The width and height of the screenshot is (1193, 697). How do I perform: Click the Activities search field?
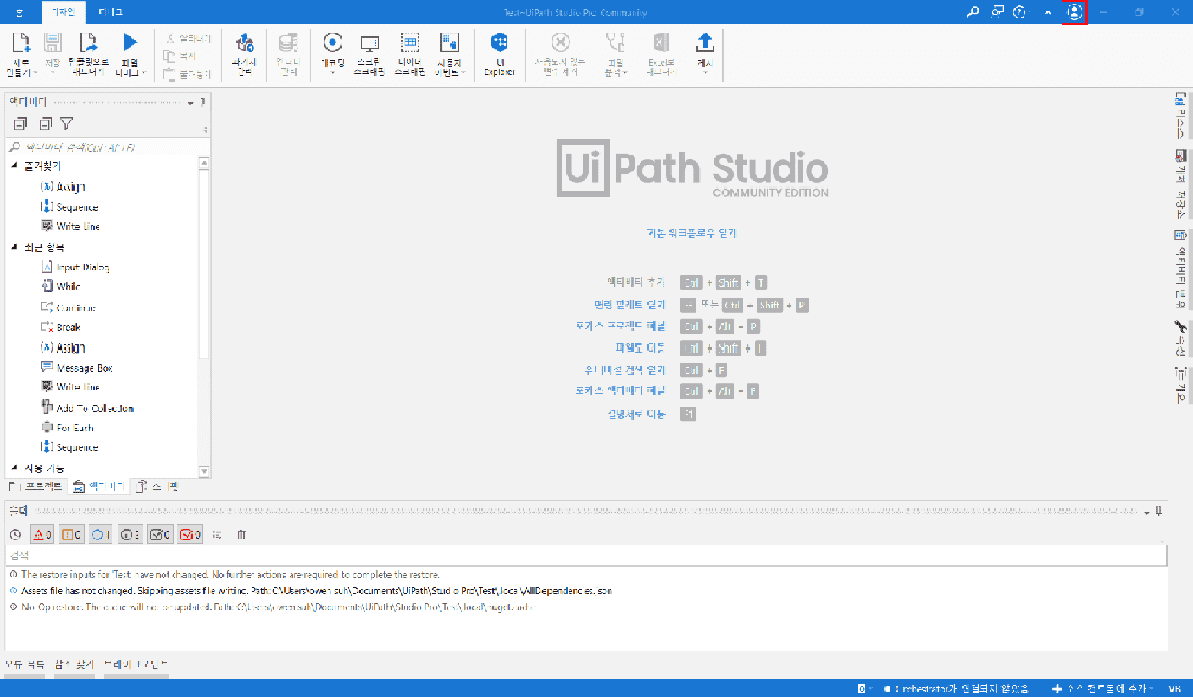tap(105, 147)
